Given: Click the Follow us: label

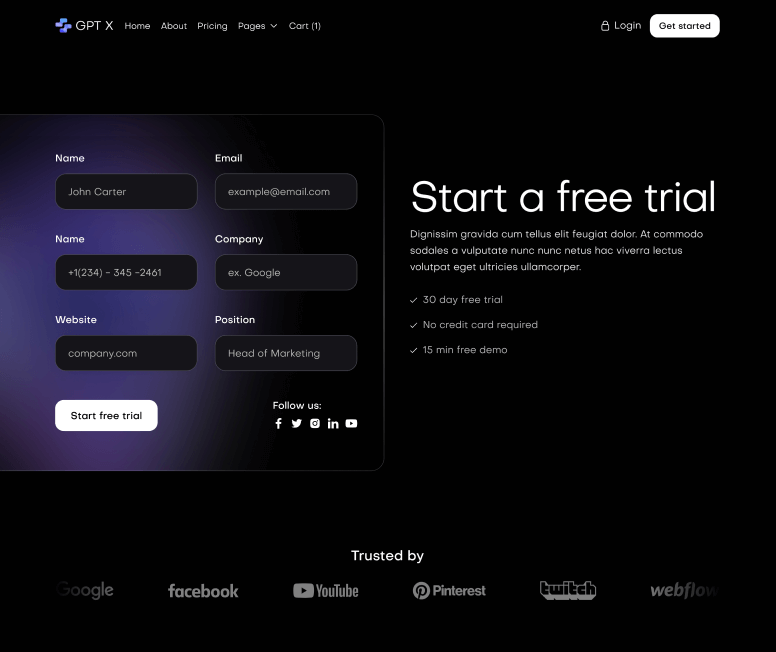Looking at the screenshot, I should tap(297, 405).
